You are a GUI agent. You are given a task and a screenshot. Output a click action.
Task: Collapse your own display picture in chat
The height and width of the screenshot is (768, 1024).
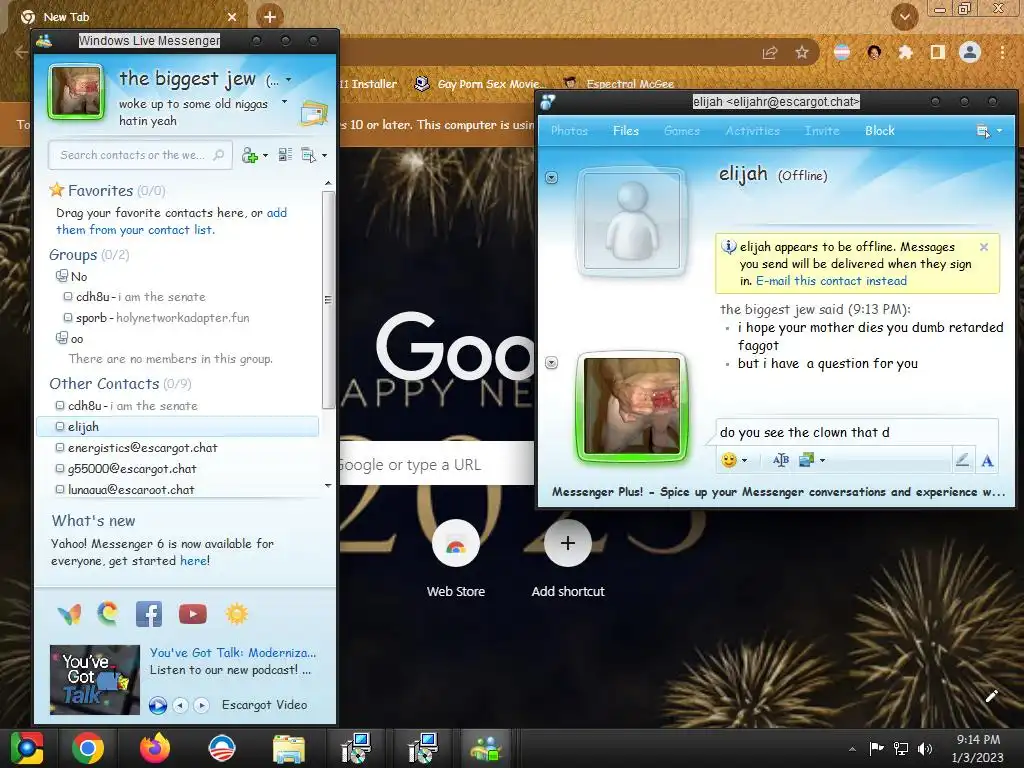point(551,362)
